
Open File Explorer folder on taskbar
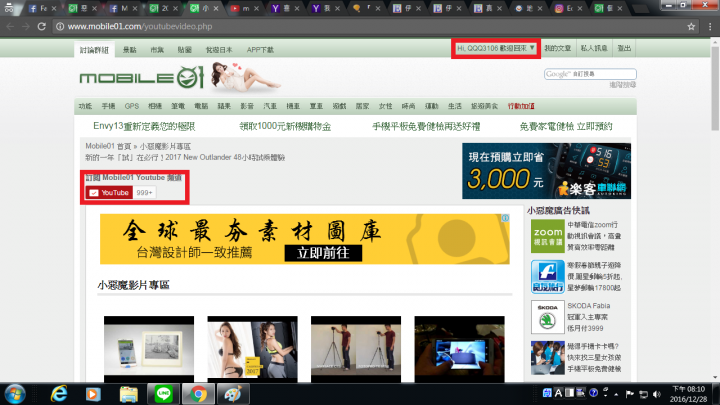point(129,394)
